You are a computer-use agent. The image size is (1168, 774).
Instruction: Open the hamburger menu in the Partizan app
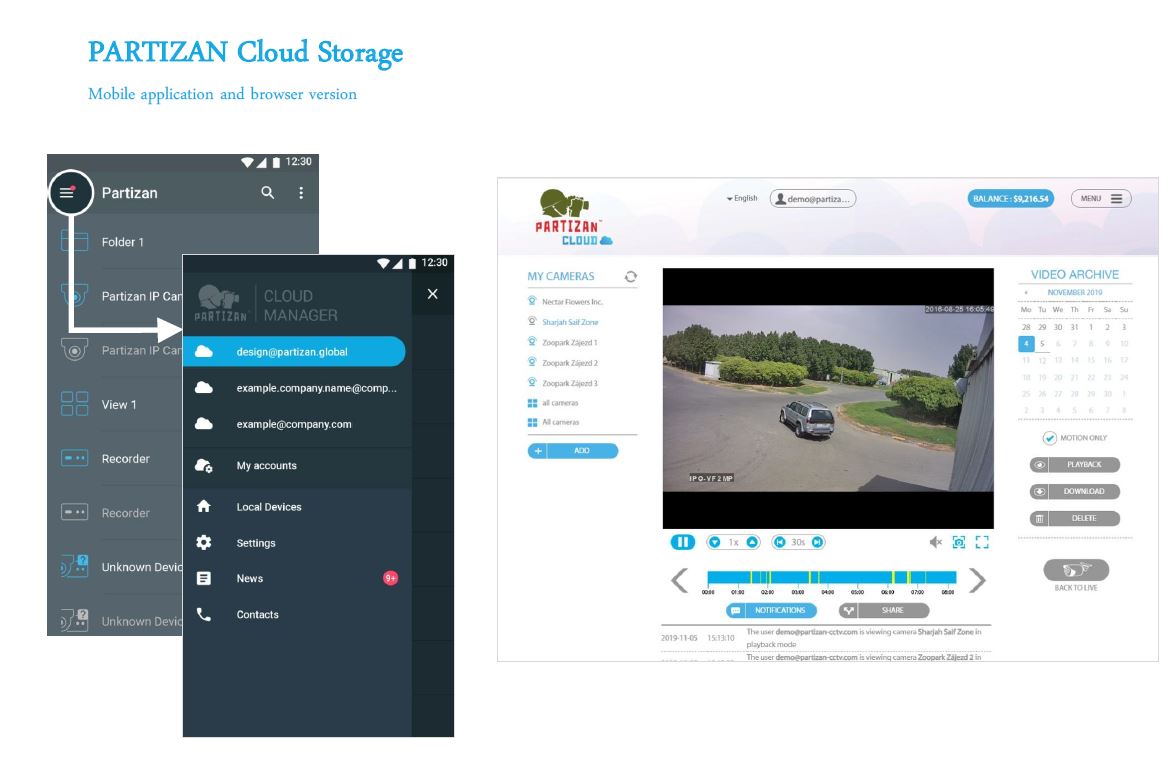pyautogui.click(x=67, y=192)
